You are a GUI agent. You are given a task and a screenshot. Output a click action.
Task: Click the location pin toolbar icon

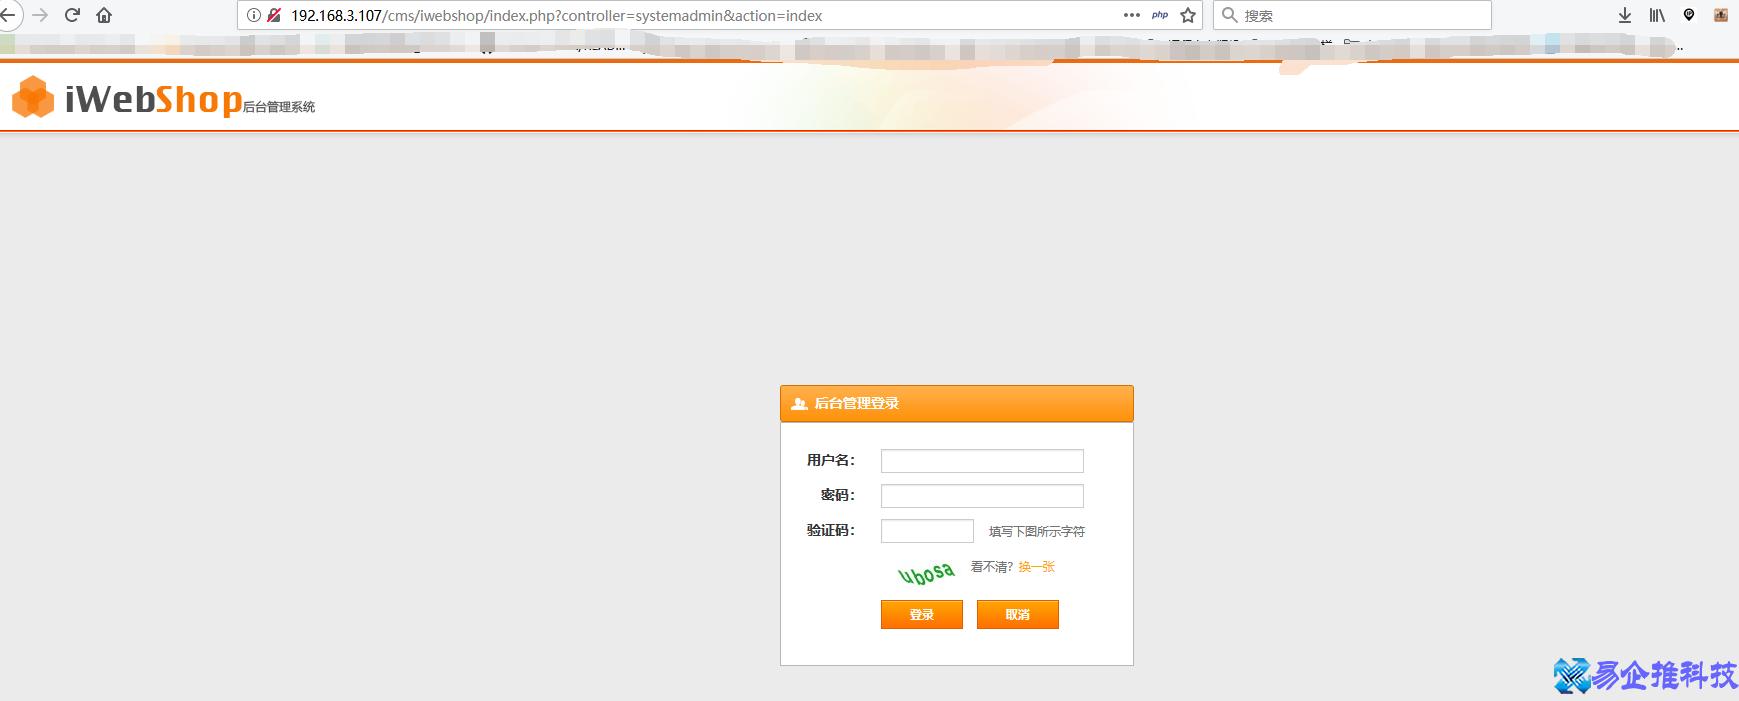(x=1689, y=15)
